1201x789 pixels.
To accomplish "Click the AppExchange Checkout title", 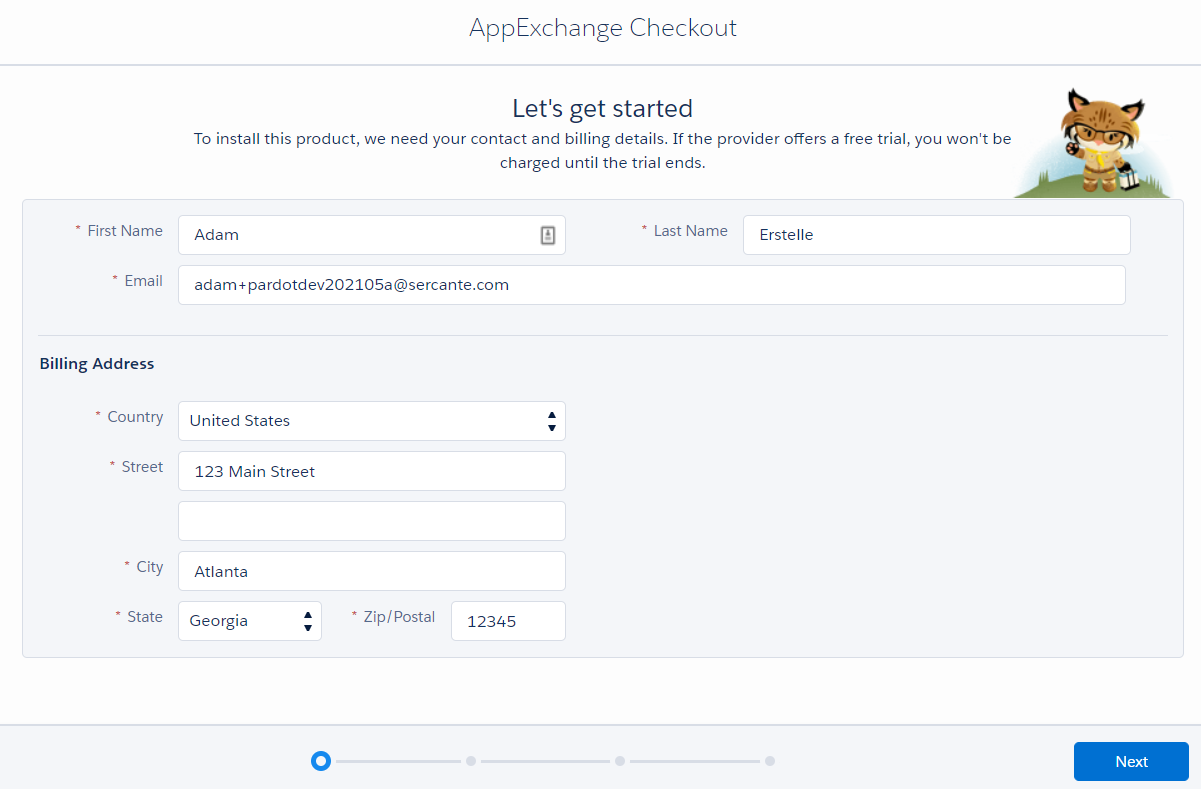I will coord(603,28).
